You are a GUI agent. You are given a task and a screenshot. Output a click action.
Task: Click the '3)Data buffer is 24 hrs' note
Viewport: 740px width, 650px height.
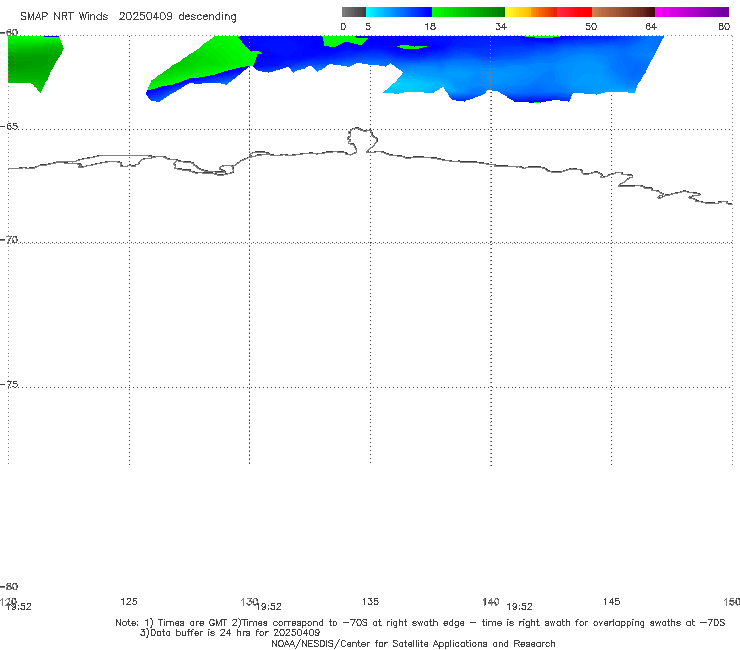[230, 633]
